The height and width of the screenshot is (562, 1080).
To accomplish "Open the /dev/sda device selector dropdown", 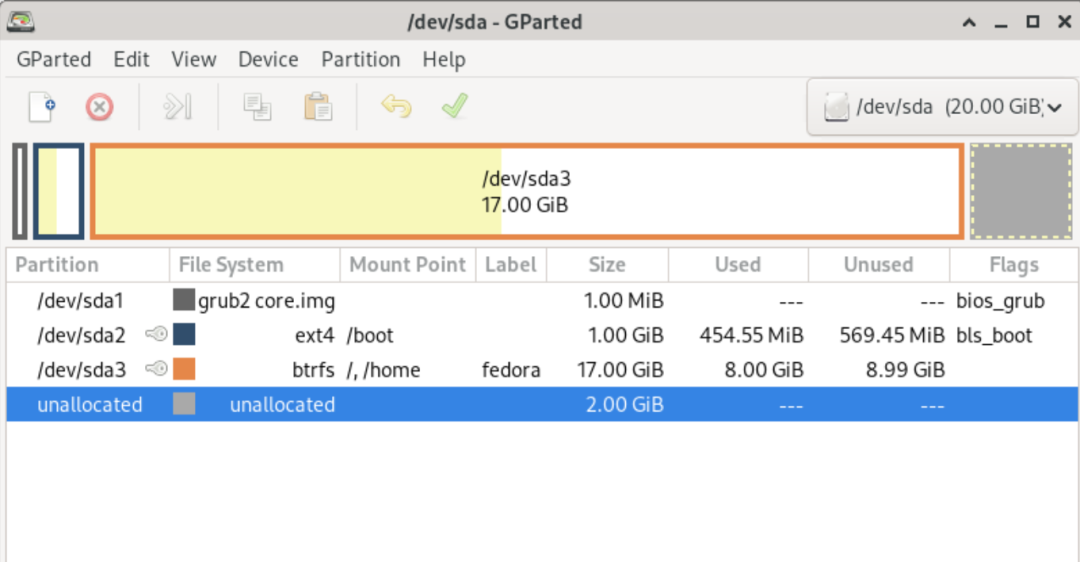I will [x=942, y=107].
